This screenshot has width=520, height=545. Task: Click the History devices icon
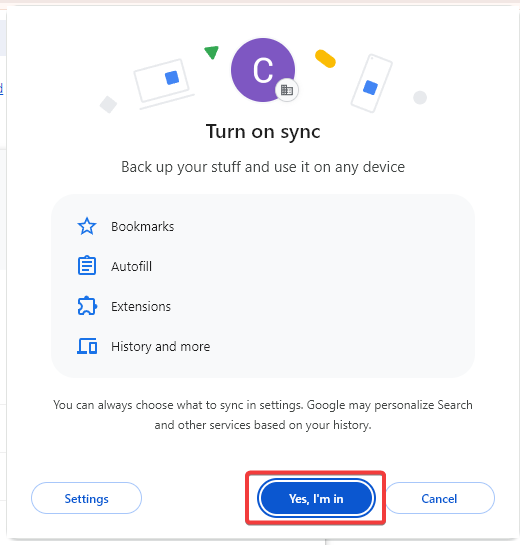coord(87,346)
